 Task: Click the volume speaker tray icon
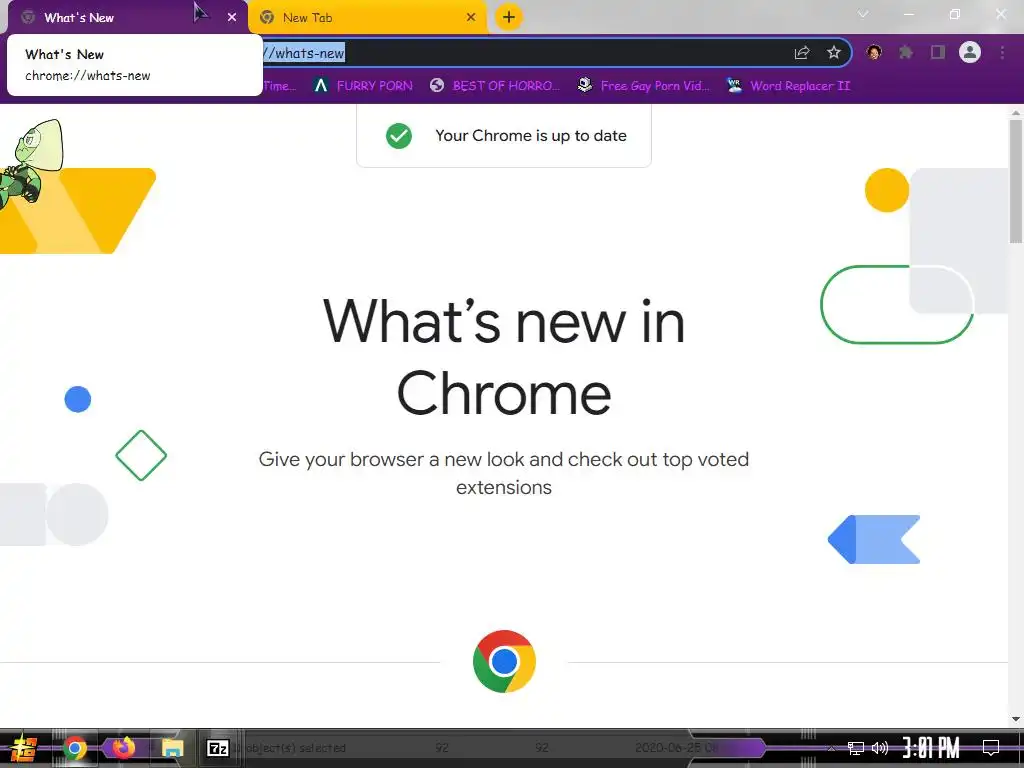tap(880, 748)
